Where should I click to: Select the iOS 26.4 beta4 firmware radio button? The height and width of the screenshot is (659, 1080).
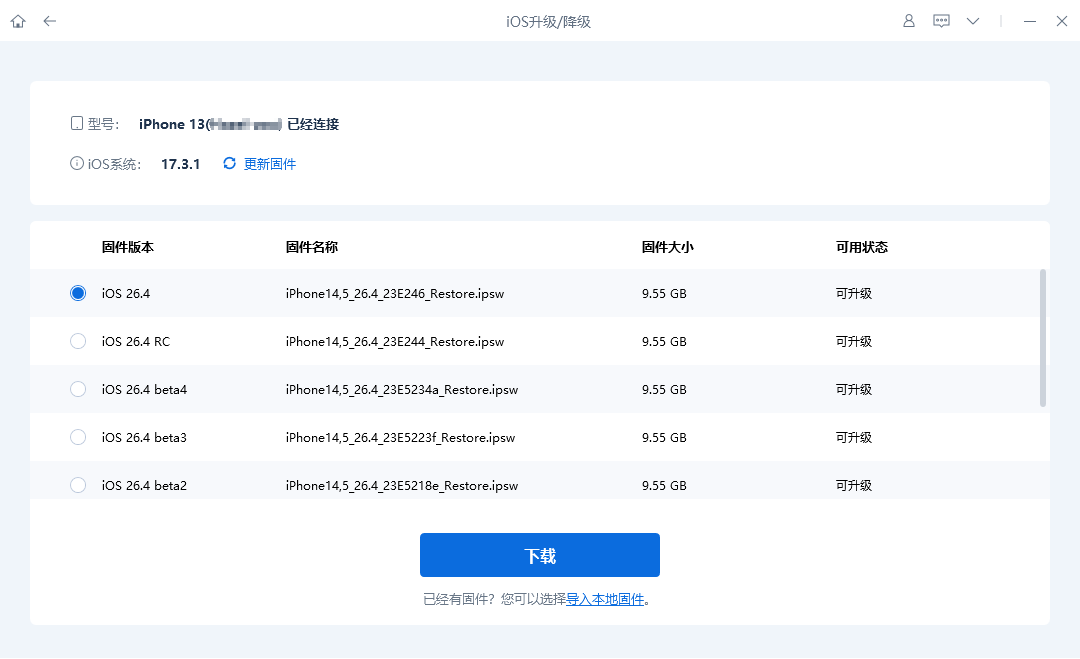click(78, 389)
